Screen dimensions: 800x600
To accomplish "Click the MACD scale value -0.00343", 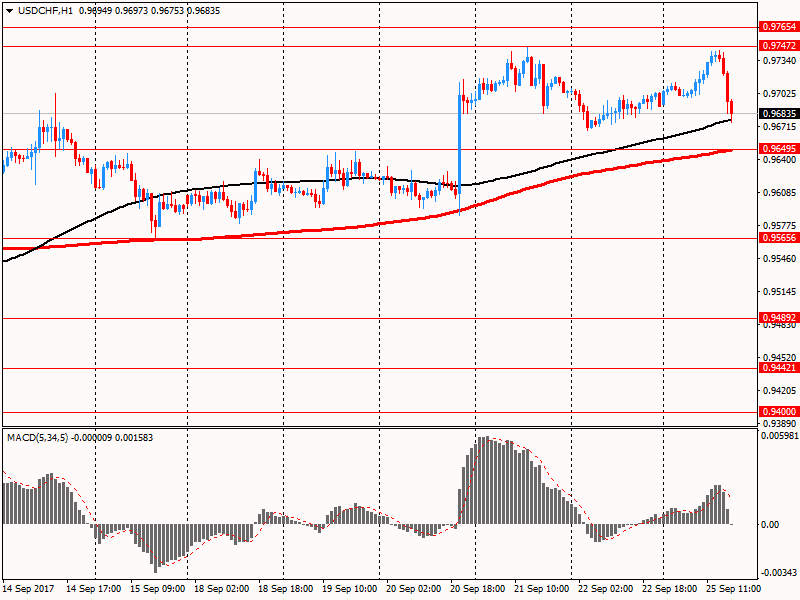I will point(778,573).
